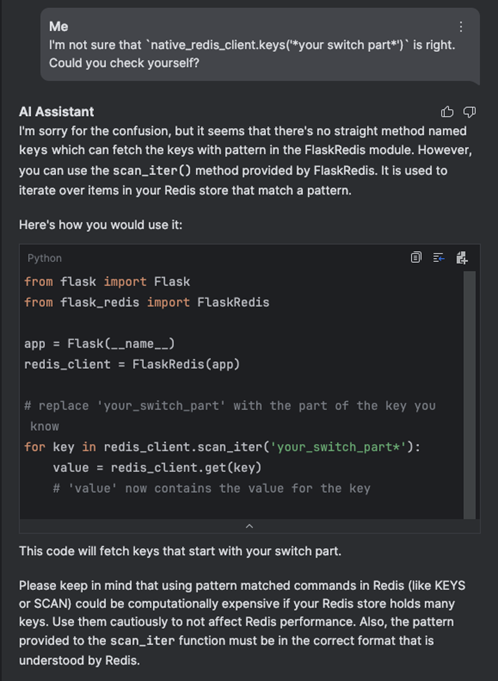Collapse the code block with the chevron
The height and width of the screenshot is (681, 498).
point(250,526)
